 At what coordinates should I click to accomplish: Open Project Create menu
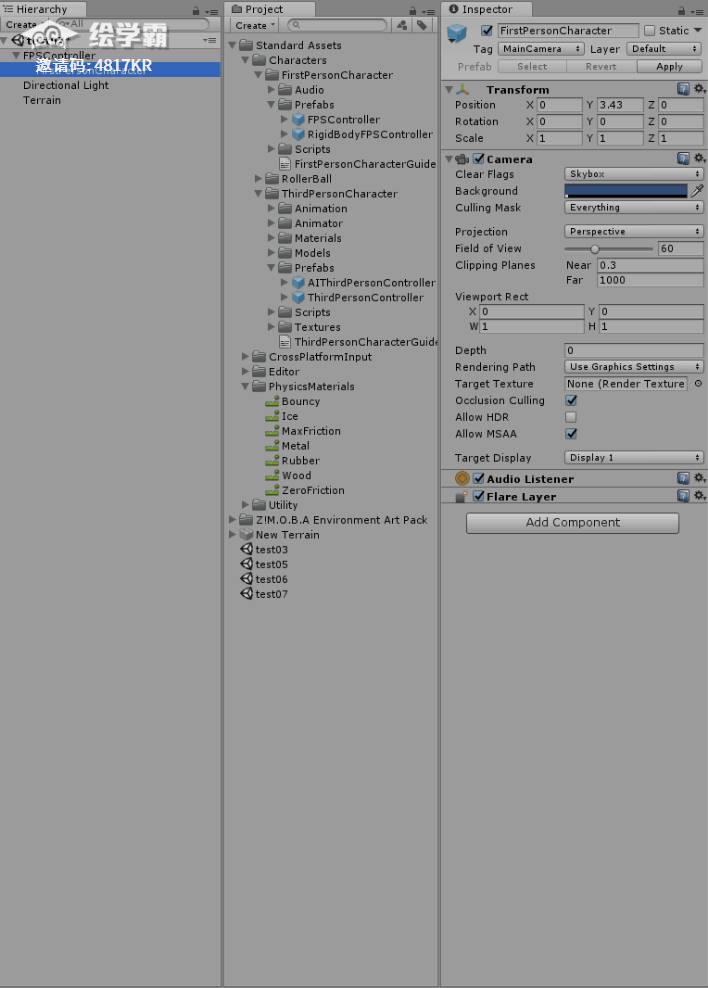254,25
